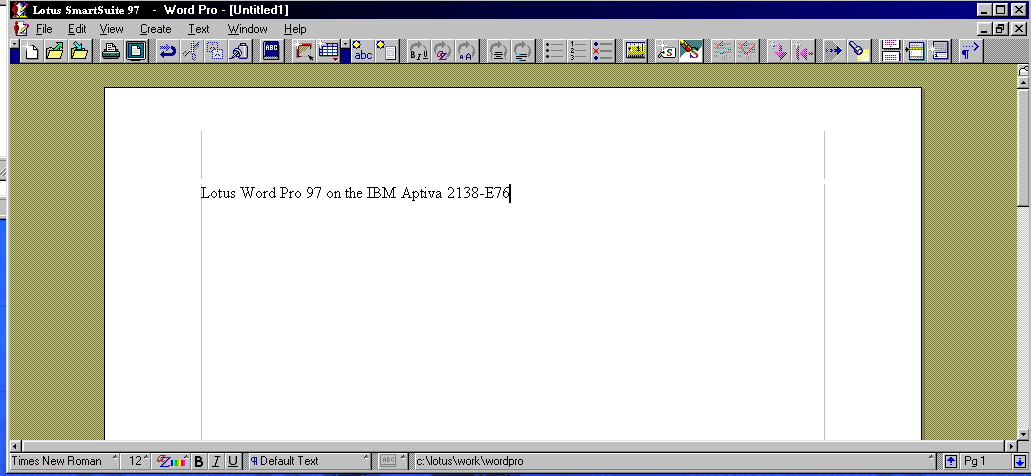Screen dimensions: 1031x476
Task: Click the Undo arrow icon
Action: [167, 51]
